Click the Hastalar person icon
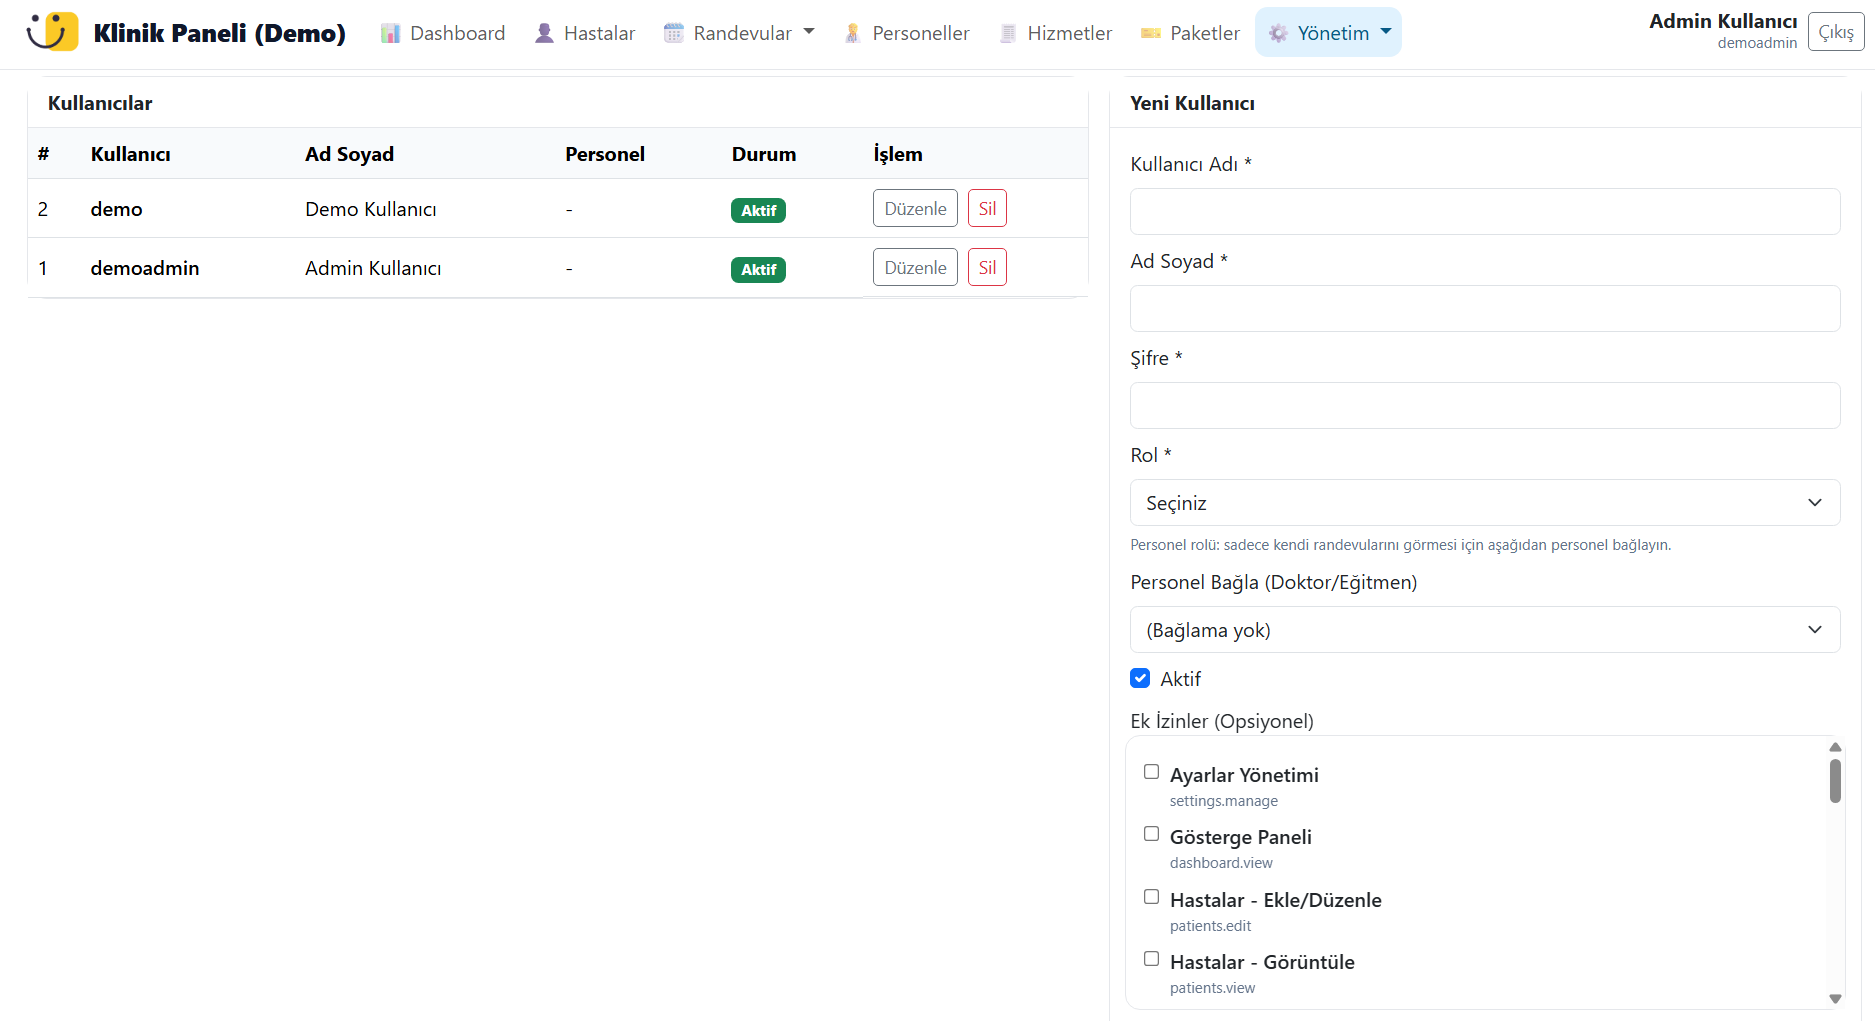Viewport: 1875px width, 1021px height. (x=544, y=34)
